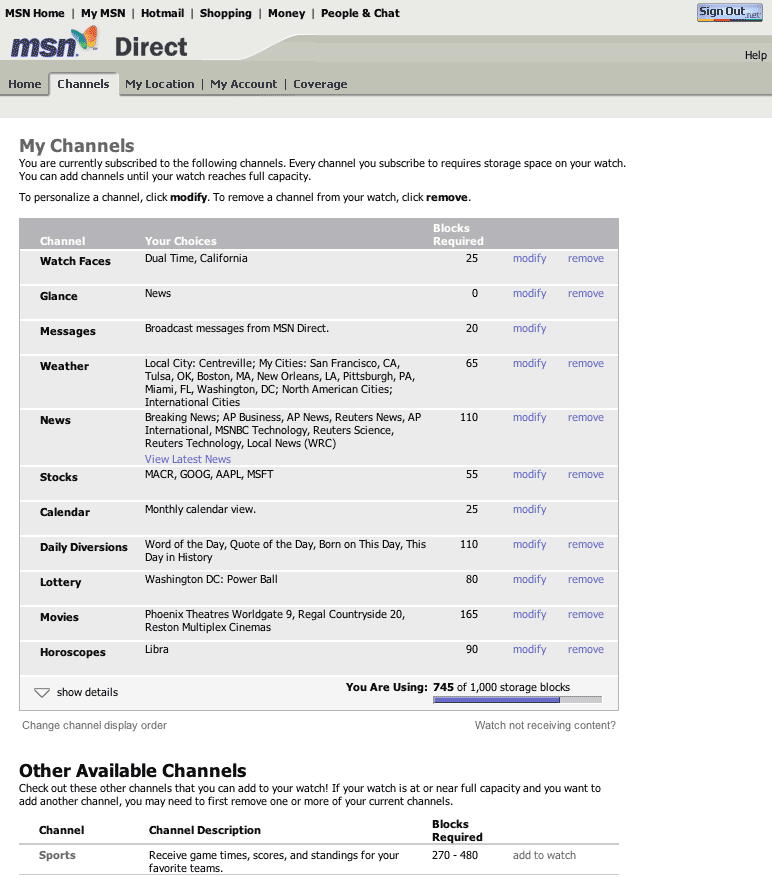Open the My Account tab
772x881 pixels.
(x=243, y=84)
